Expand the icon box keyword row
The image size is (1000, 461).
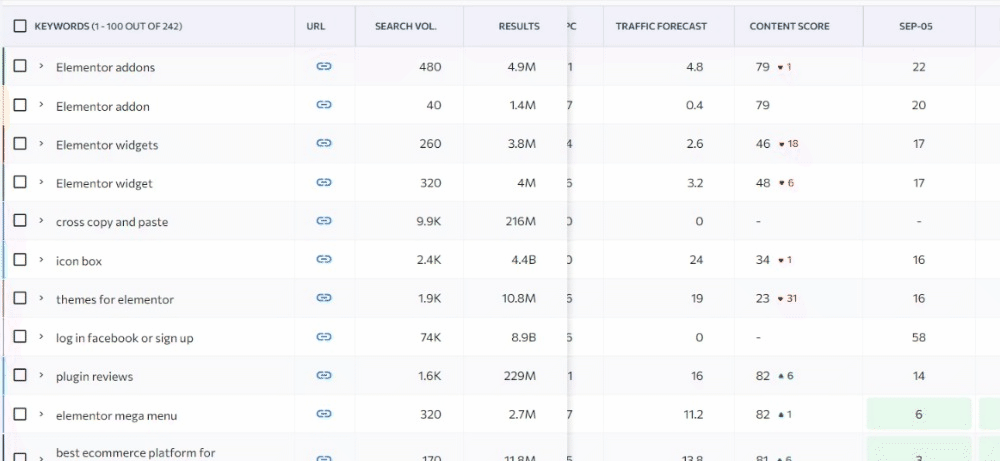41,260
